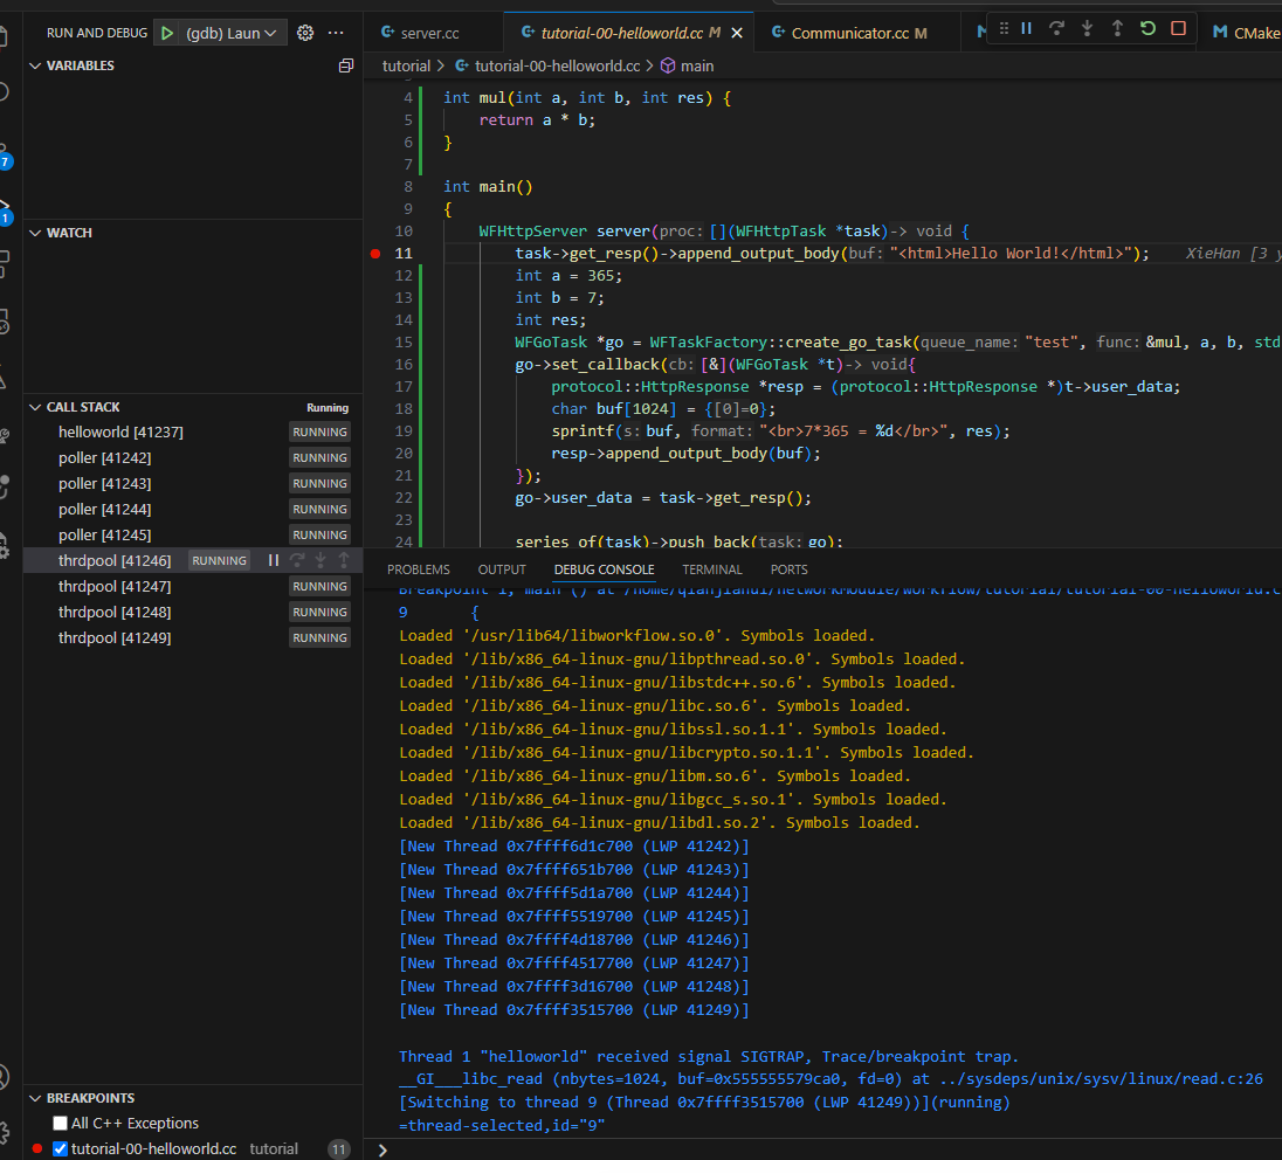The width and height of the screenshot is (1282, 1173).
Task: Pause the thrdpool [41246] thread
Action: pos(273,561)
